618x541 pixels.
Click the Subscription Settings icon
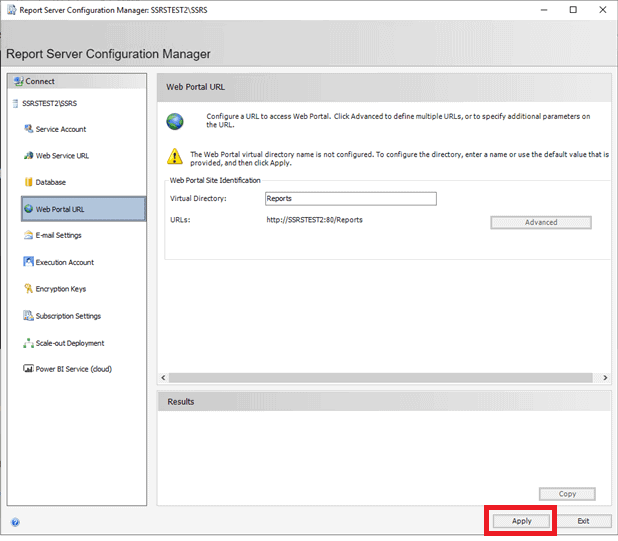coord(28,316)
